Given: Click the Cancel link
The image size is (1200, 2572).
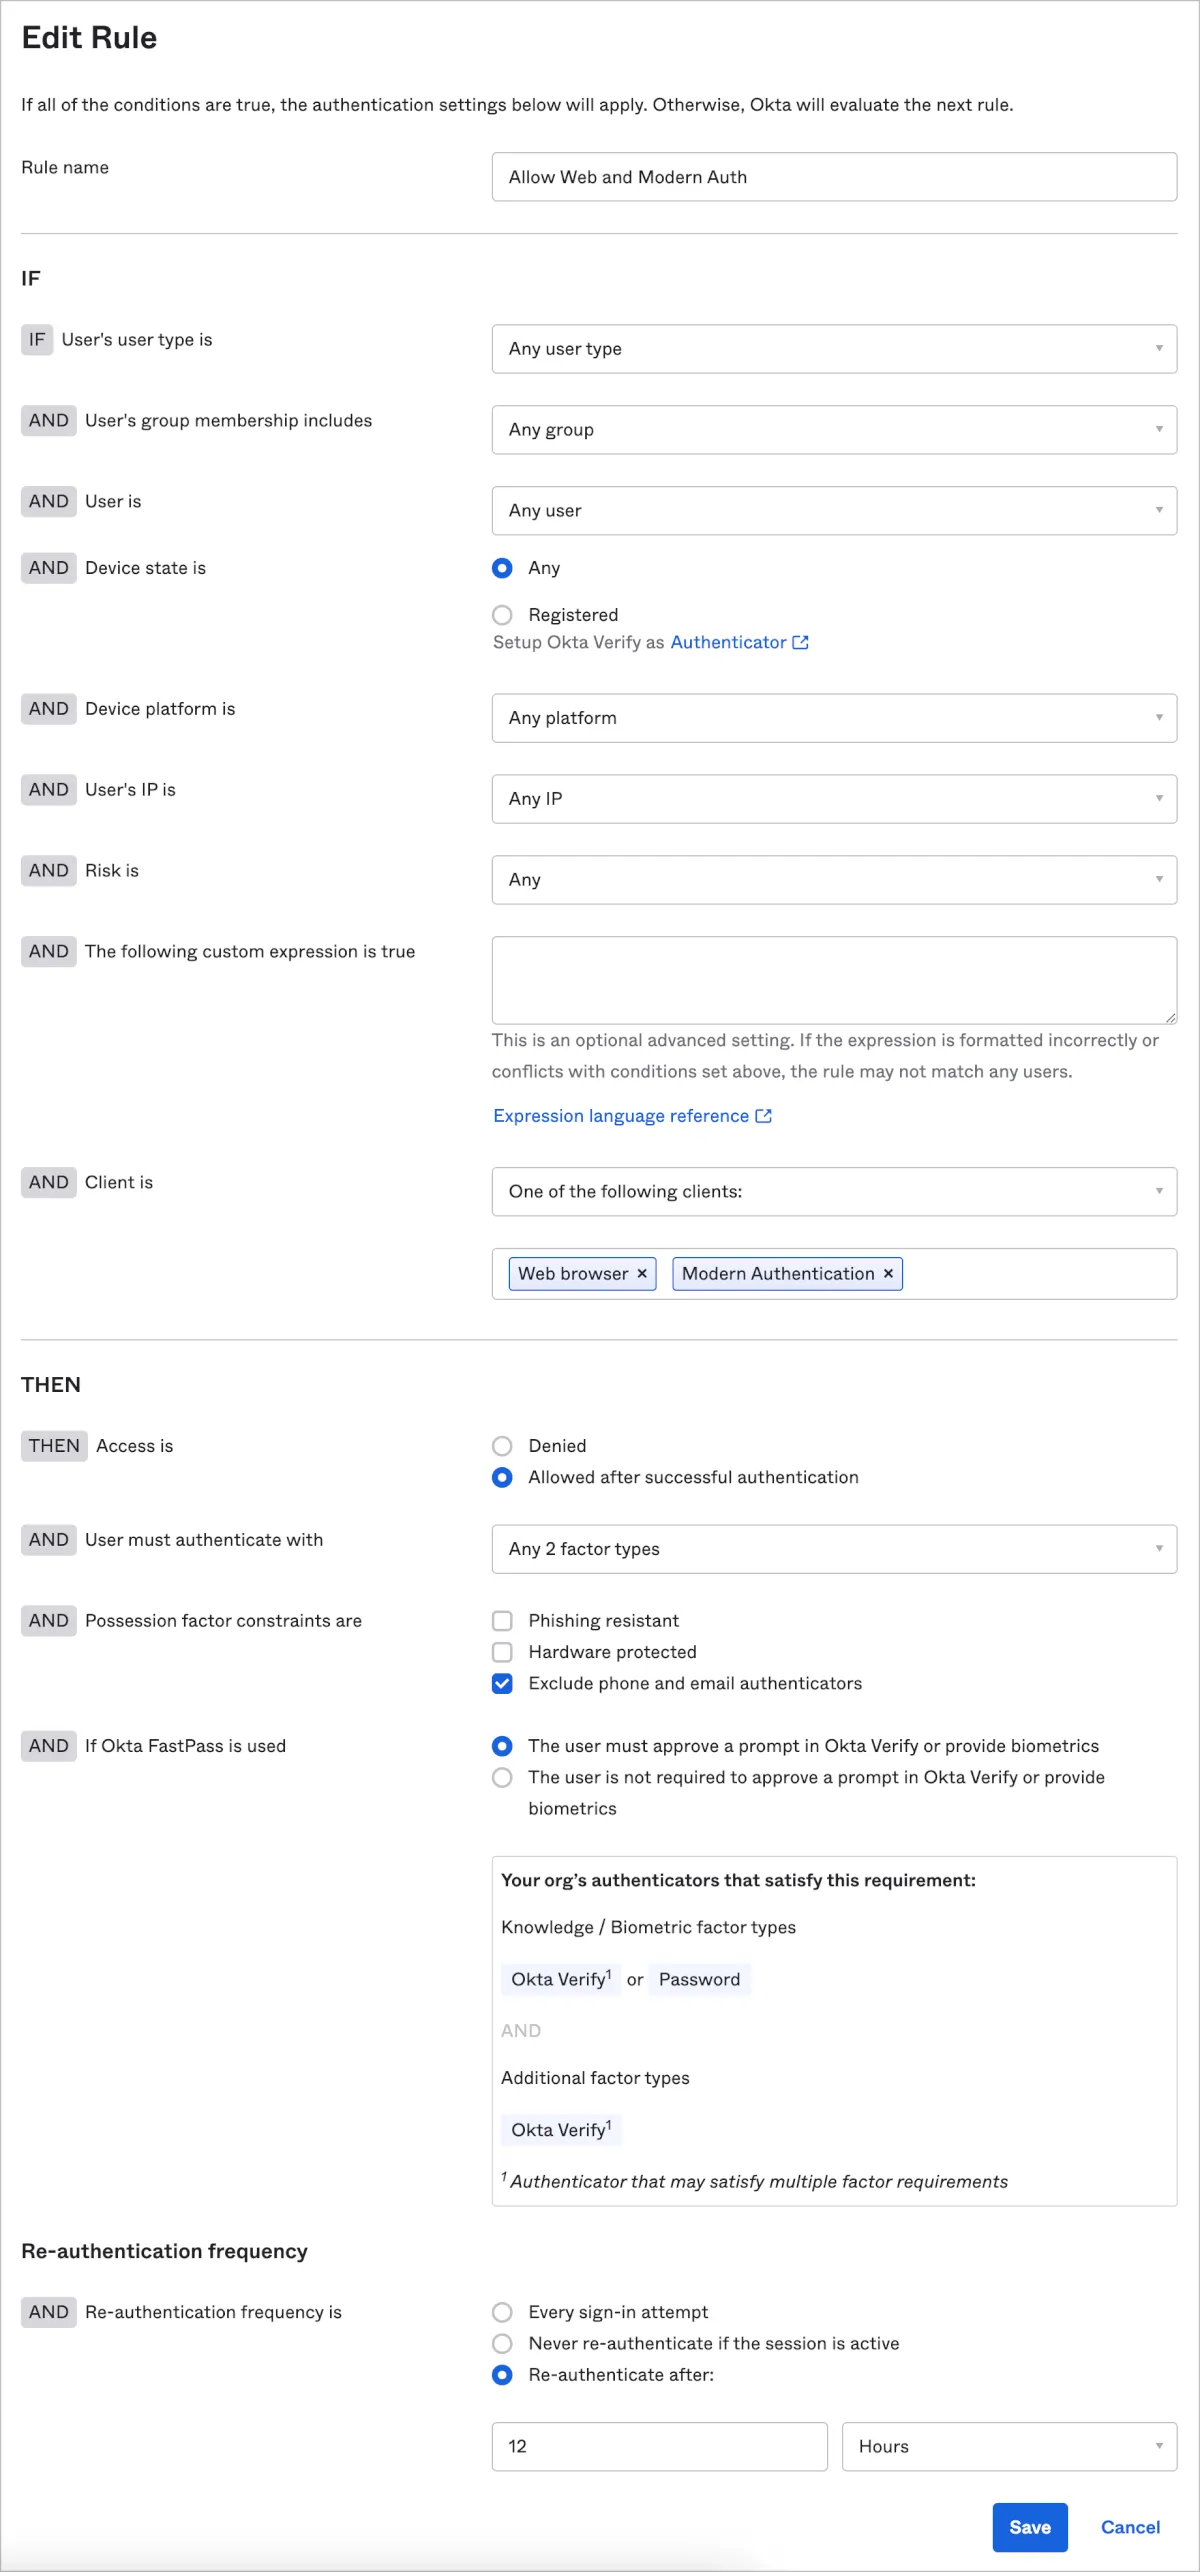Looking at the screenshot, I should pyautogui.click(x=1130, y=2527).
